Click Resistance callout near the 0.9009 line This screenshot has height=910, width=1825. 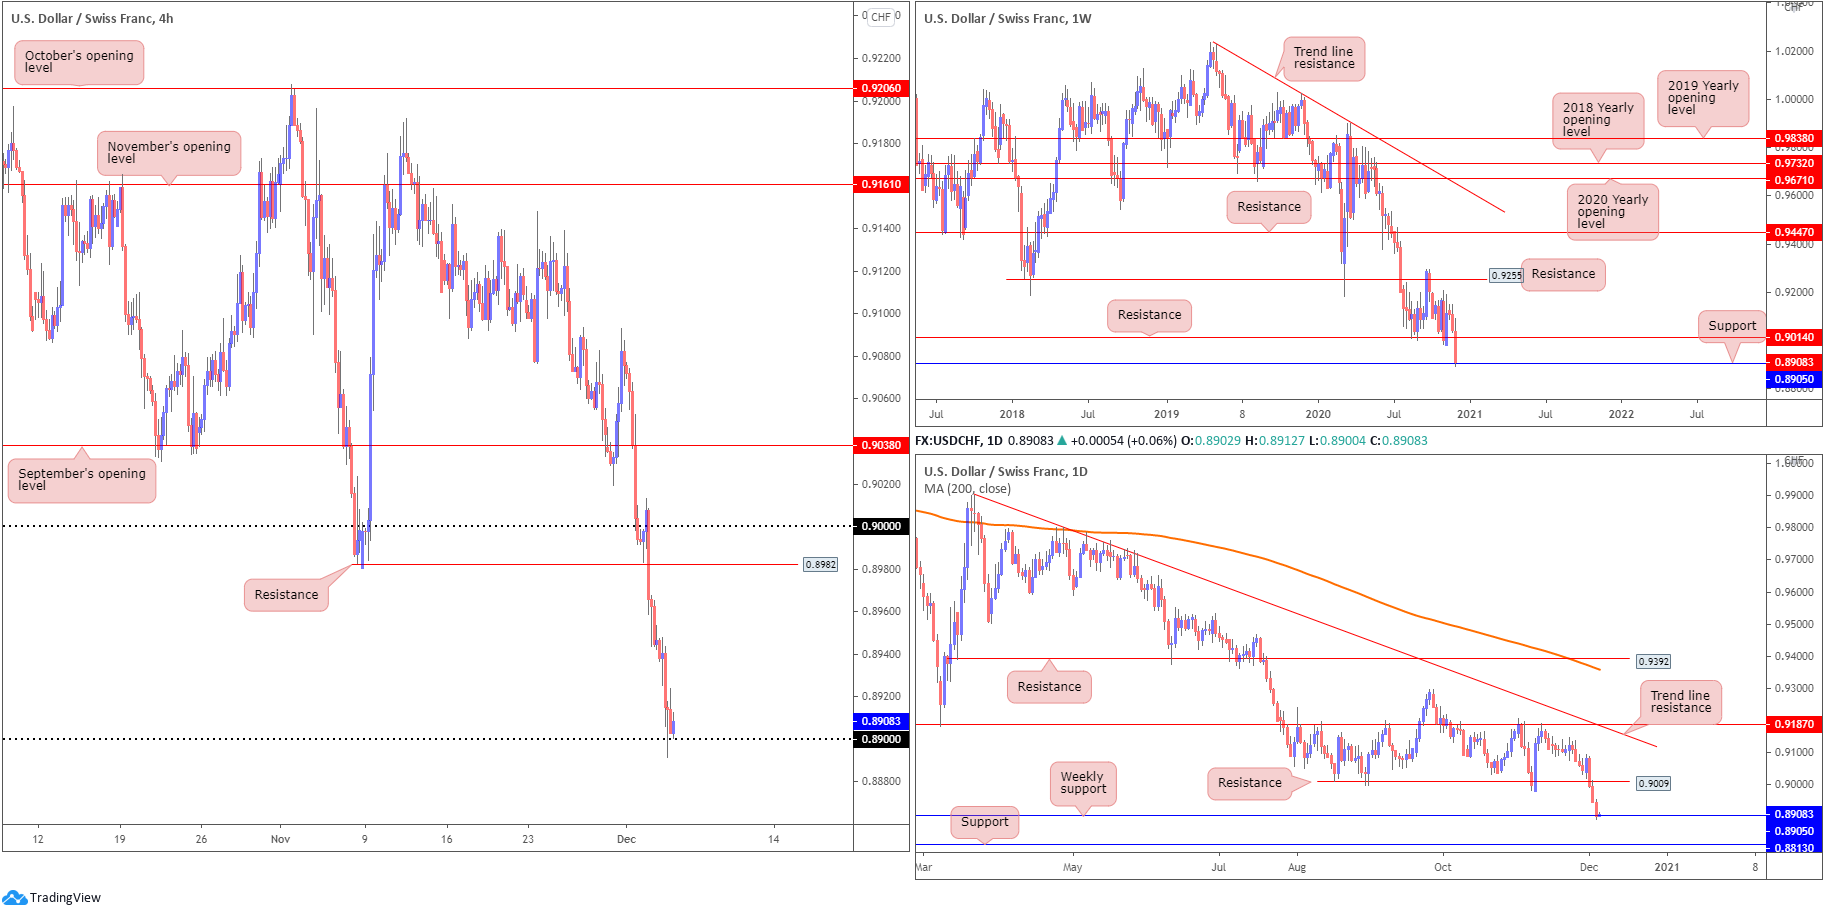coord(1249,783)
